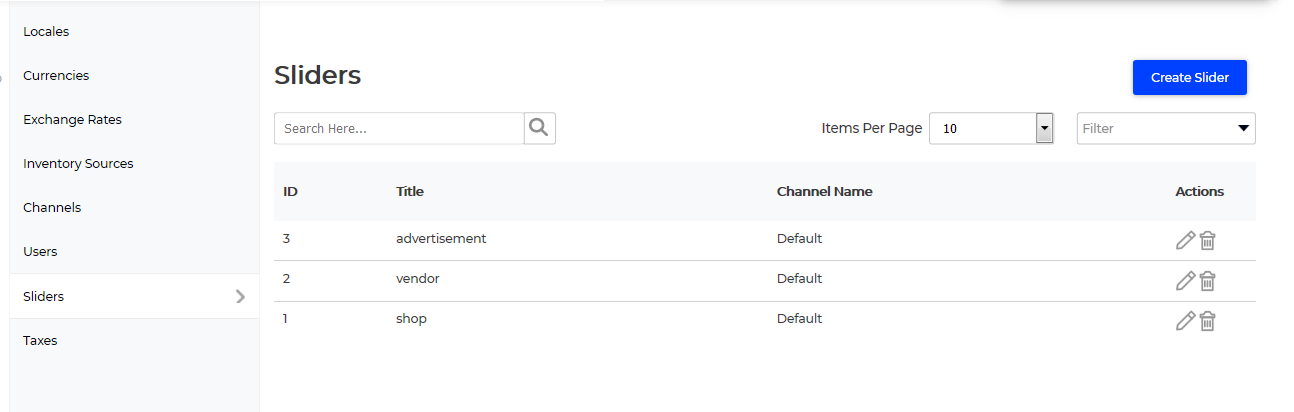Expand the Filter dropdown
Viewport: 1294px width, 412px height.
click(1166, 128)
